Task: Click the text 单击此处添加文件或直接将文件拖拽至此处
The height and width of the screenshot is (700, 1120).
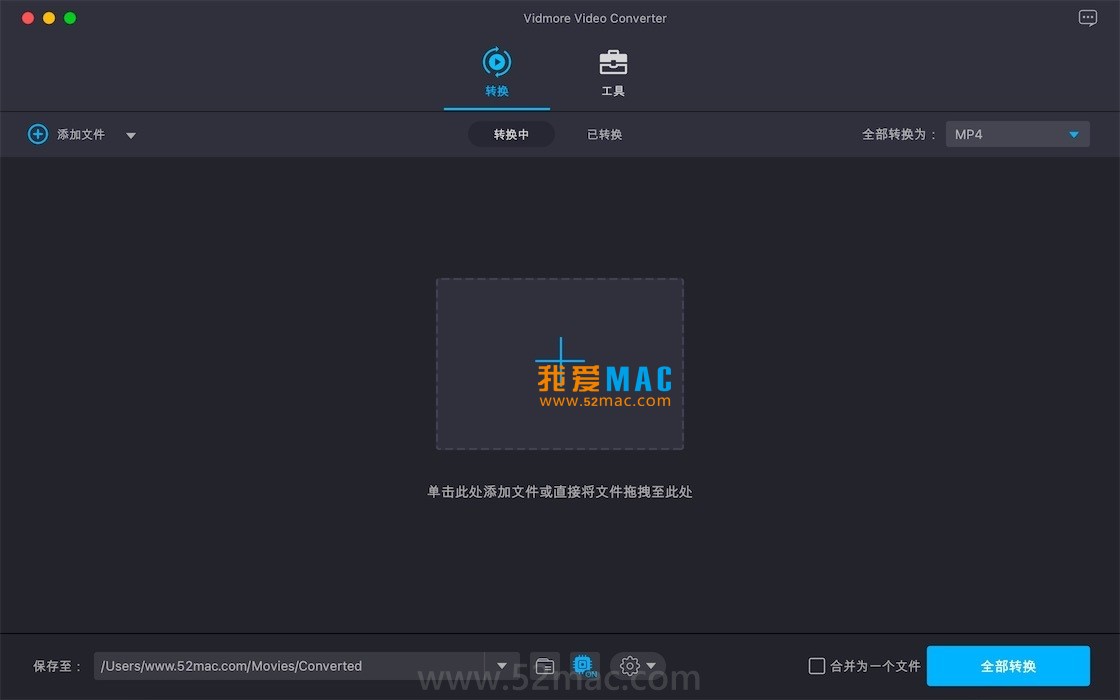Action: (559, 491)
